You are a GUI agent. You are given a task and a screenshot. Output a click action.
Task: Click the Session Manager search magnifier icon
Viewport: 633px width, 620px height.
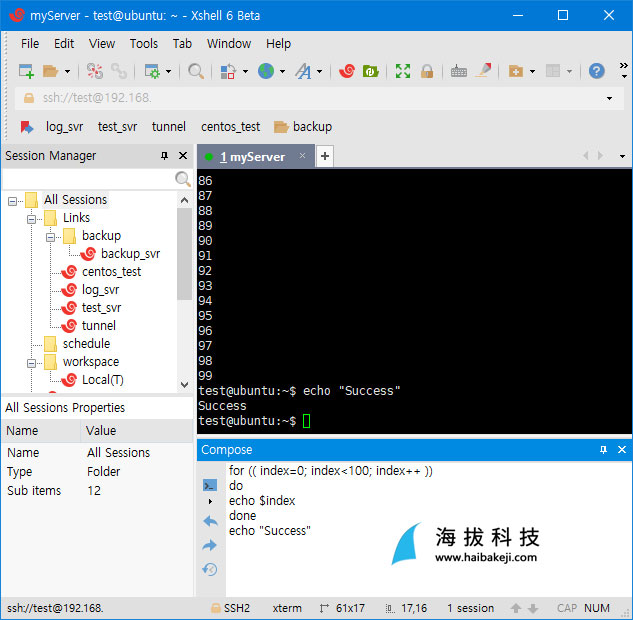[183, 178]
